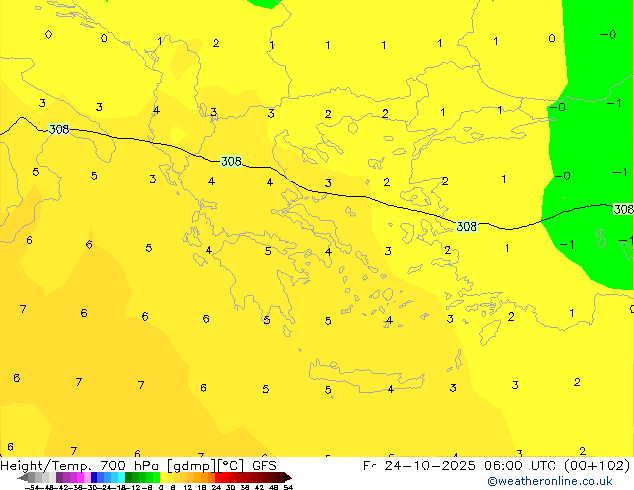Click the '[gdmp]' unit text in title
This screenshot has width=634, height=490.
coord(192,466)
